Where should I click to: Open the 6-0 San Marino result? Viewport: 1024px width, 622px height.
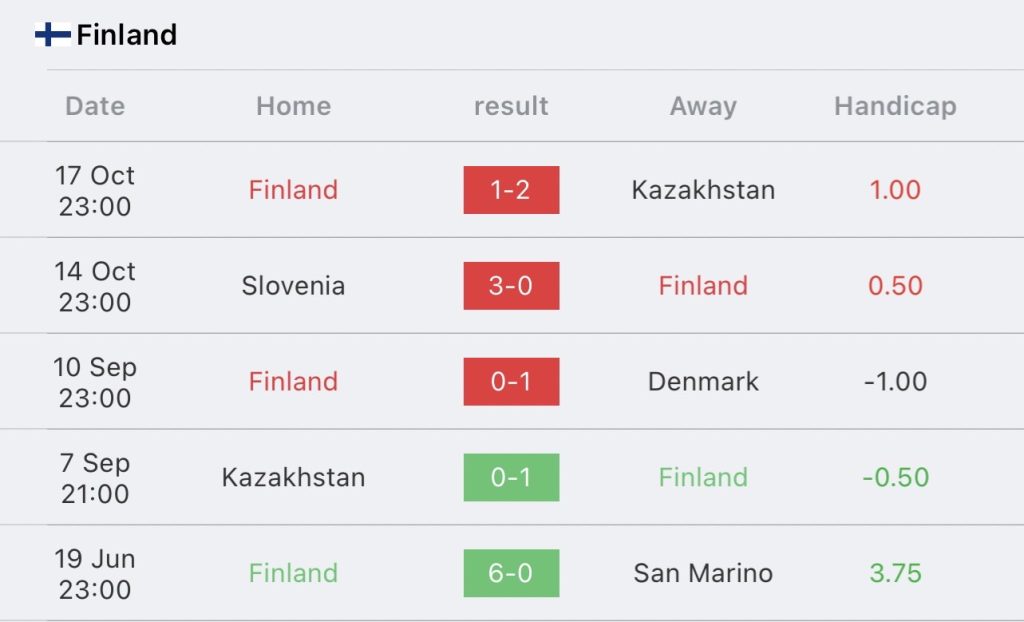tap(511, 573)
